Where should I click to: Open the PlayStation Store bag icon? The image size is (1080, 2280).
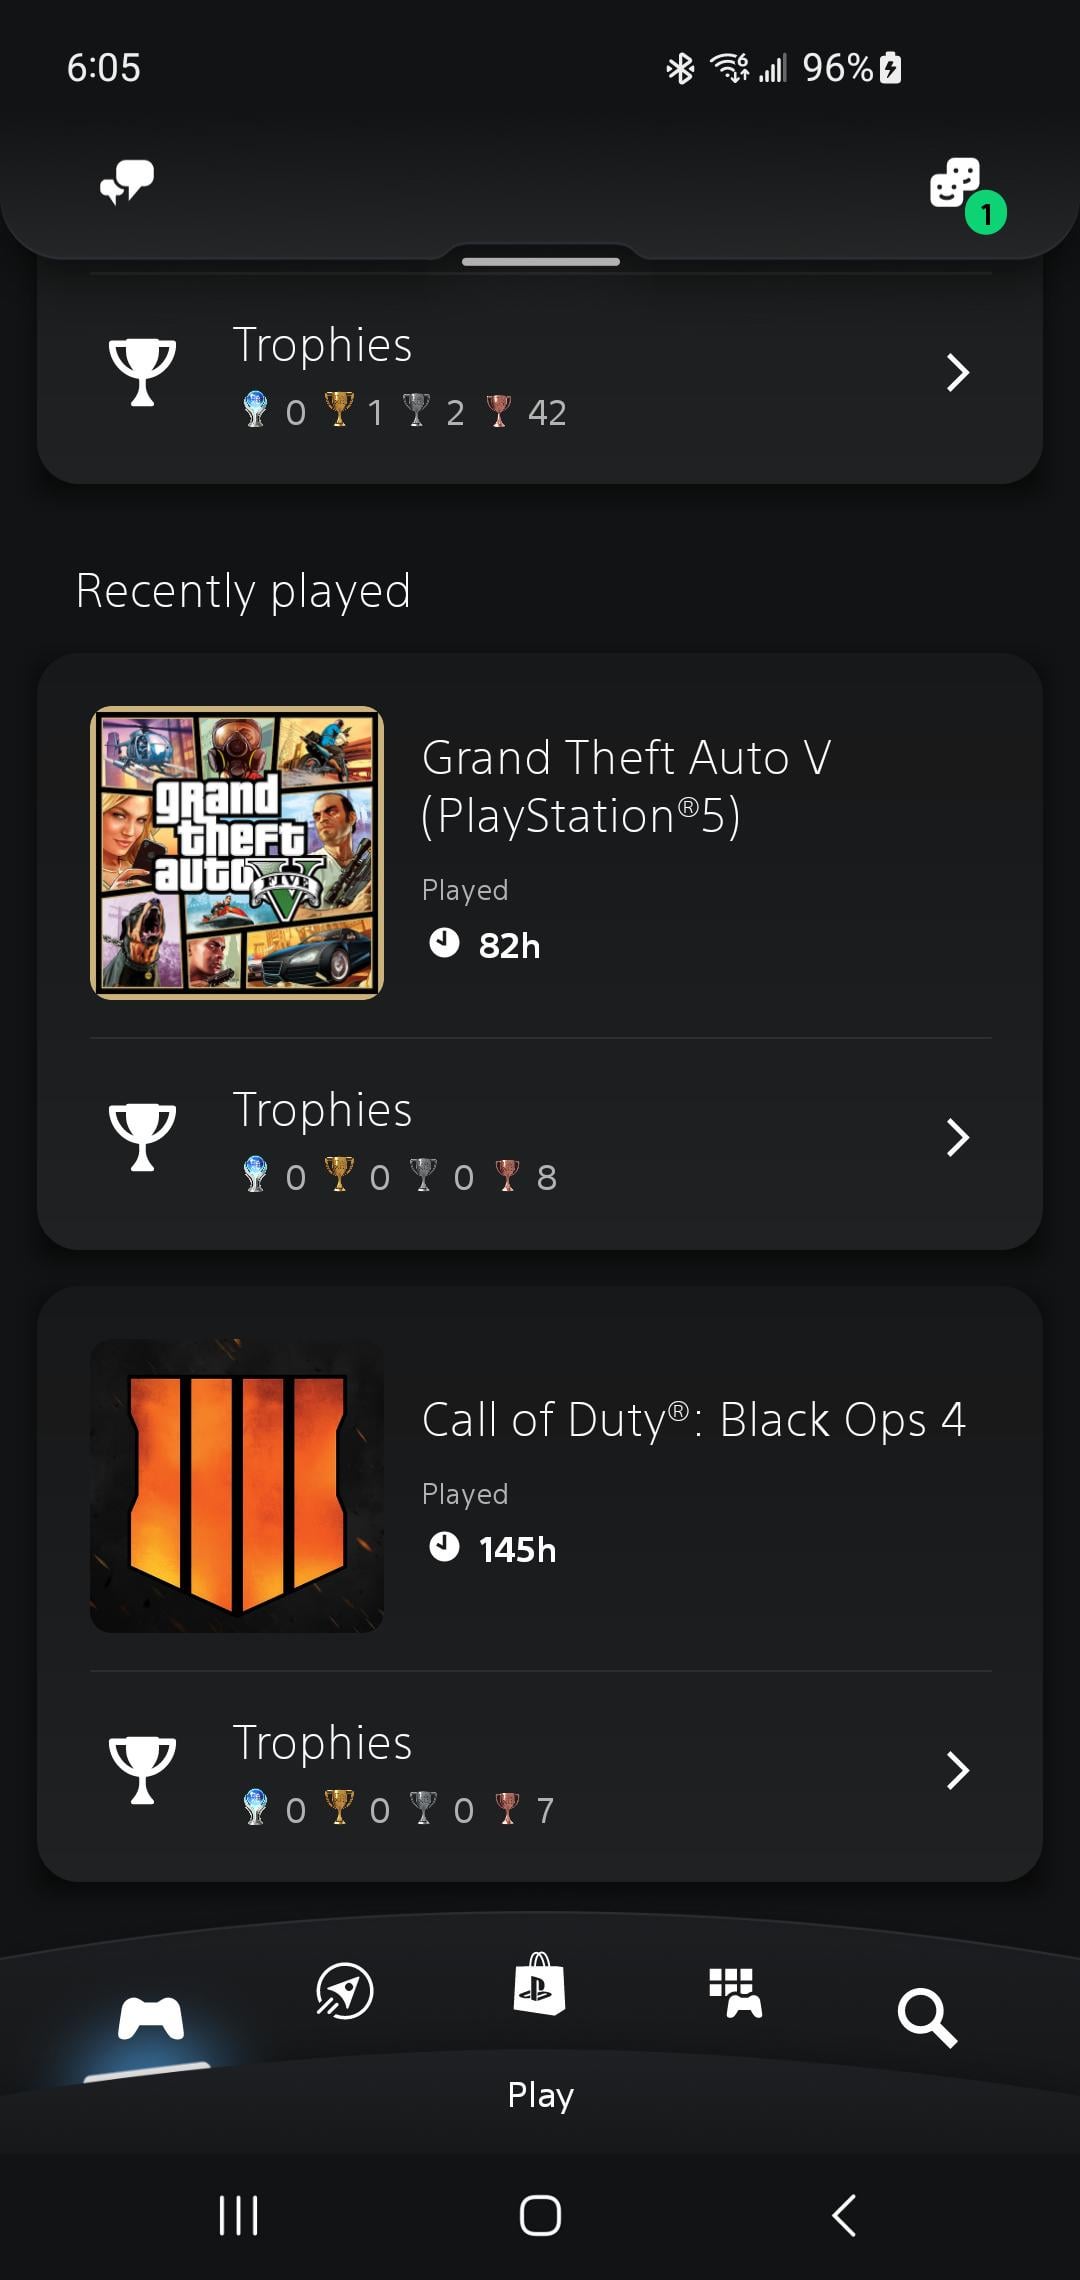point(539,1985)
